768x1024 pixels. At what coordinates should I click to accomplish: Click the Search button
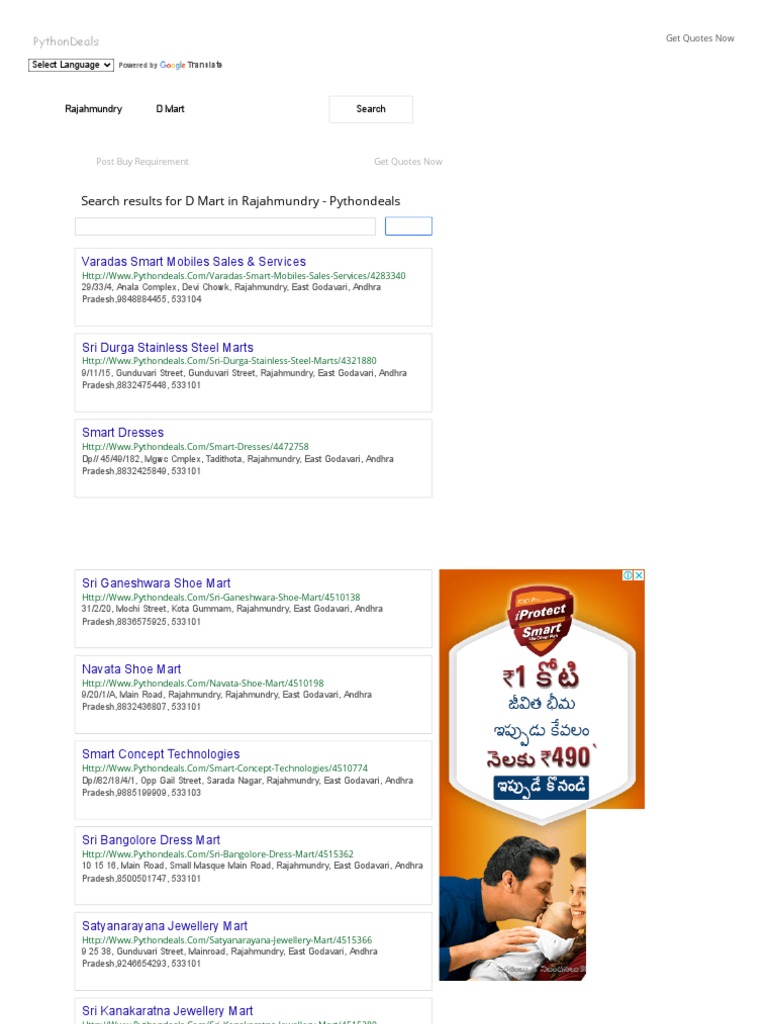pyautogui.click(x=371, y=109)
